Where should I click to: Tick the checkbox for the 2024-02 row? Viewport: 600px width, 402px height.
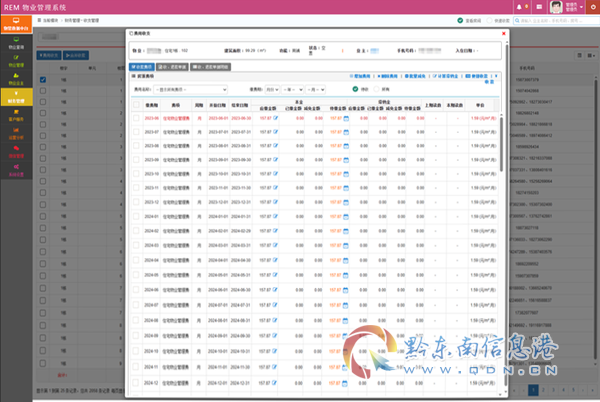[x=136, y=231]
